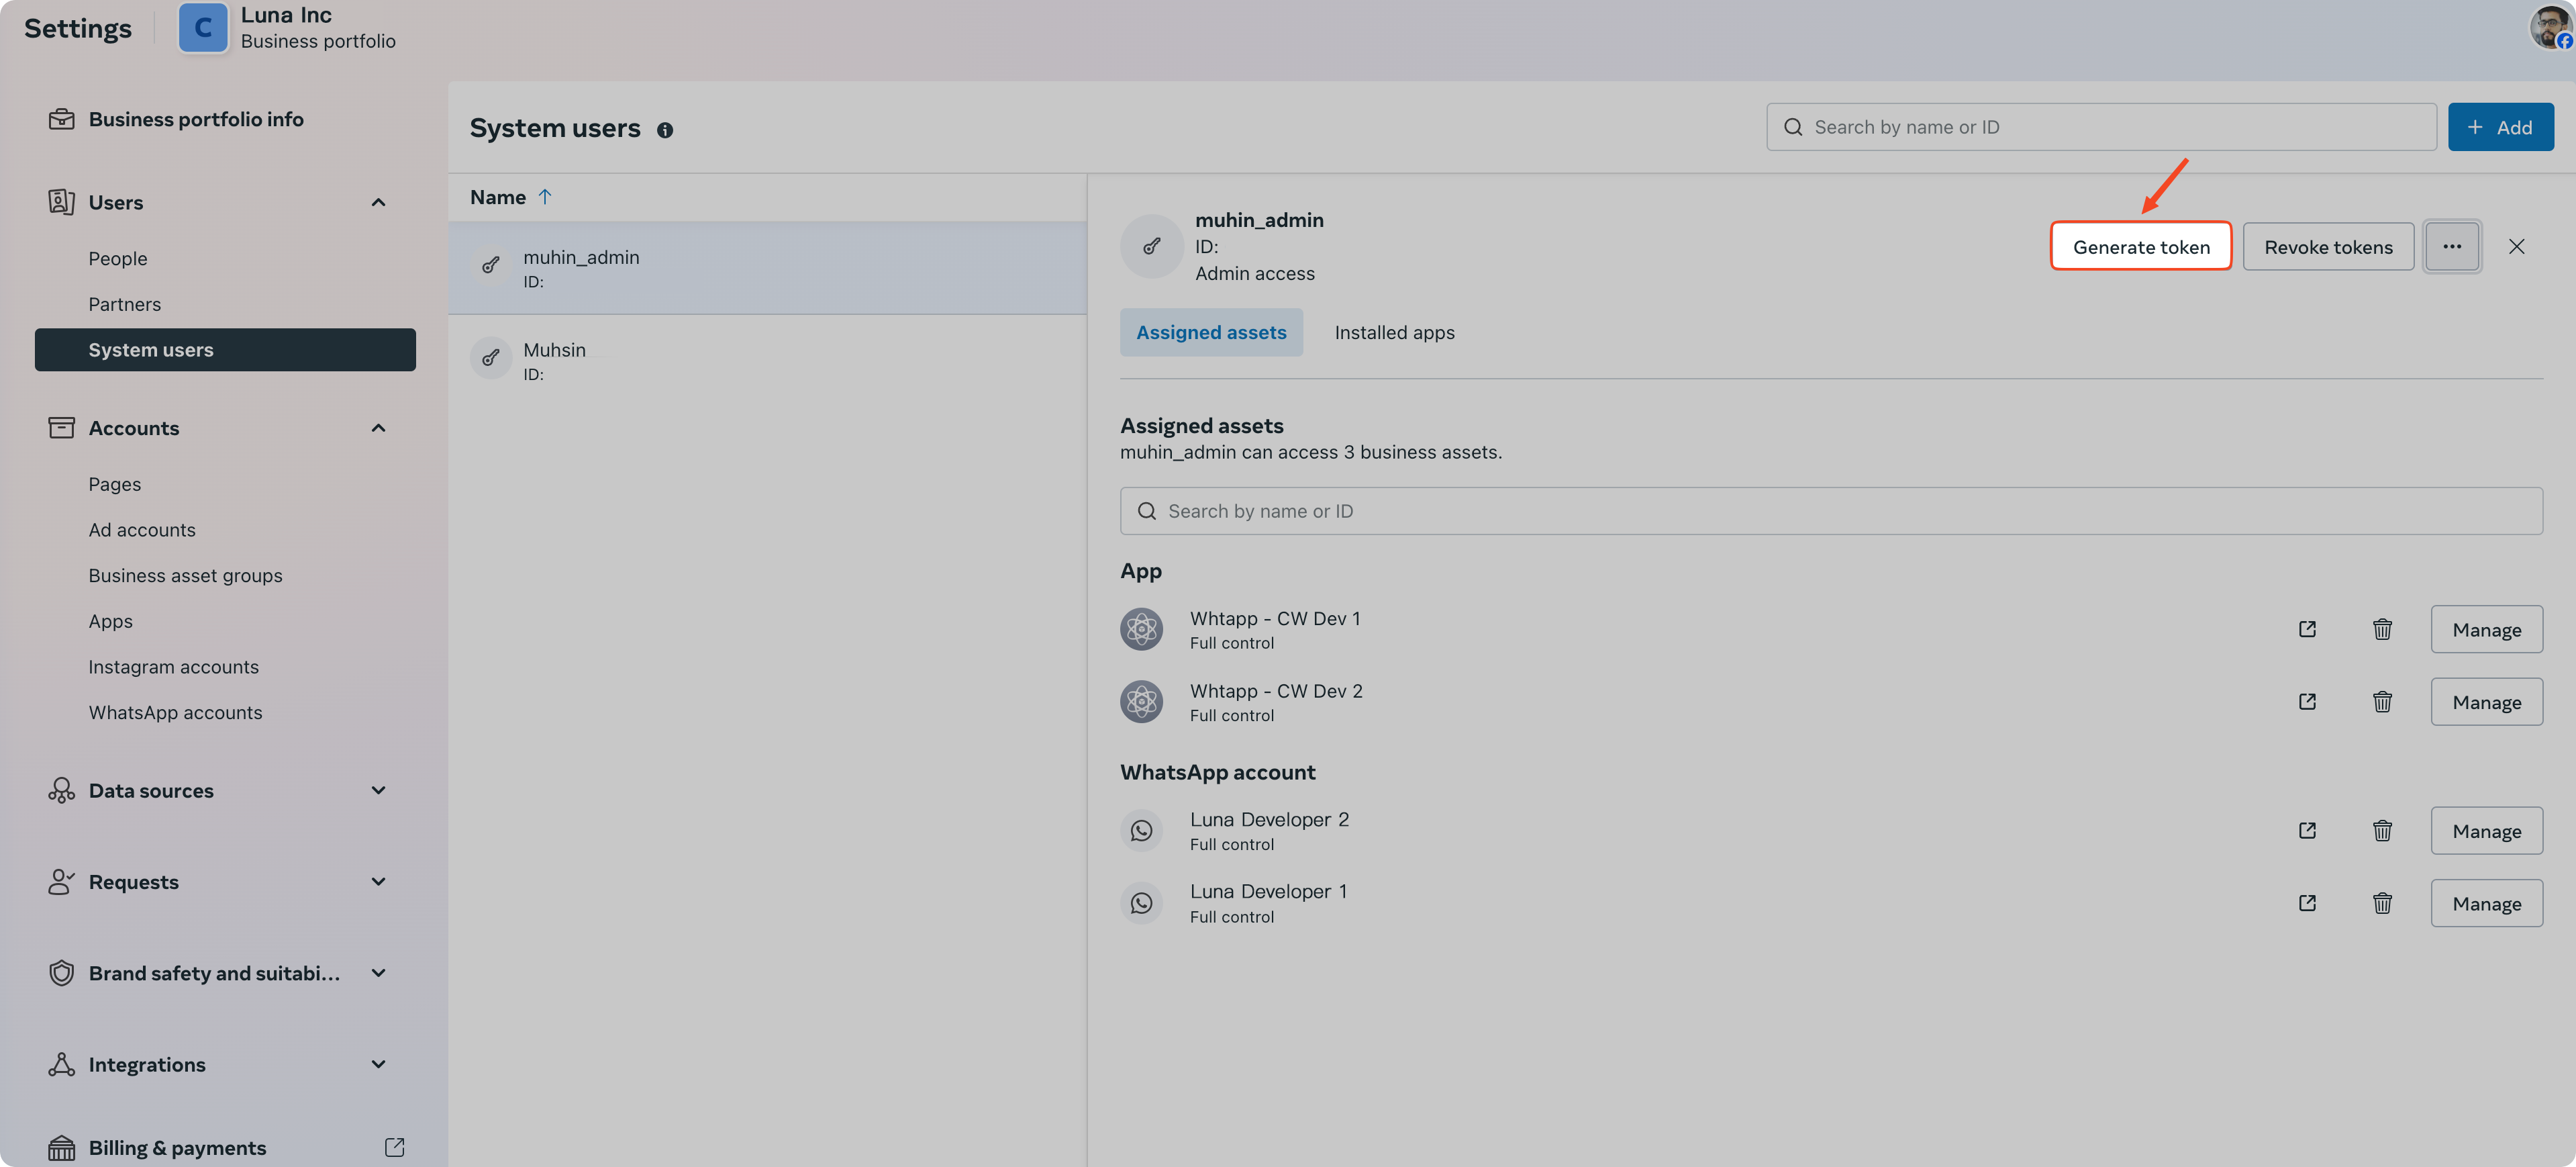Click the Name column header
This screenshot has height=1167, width=2576.
(498, 197)
